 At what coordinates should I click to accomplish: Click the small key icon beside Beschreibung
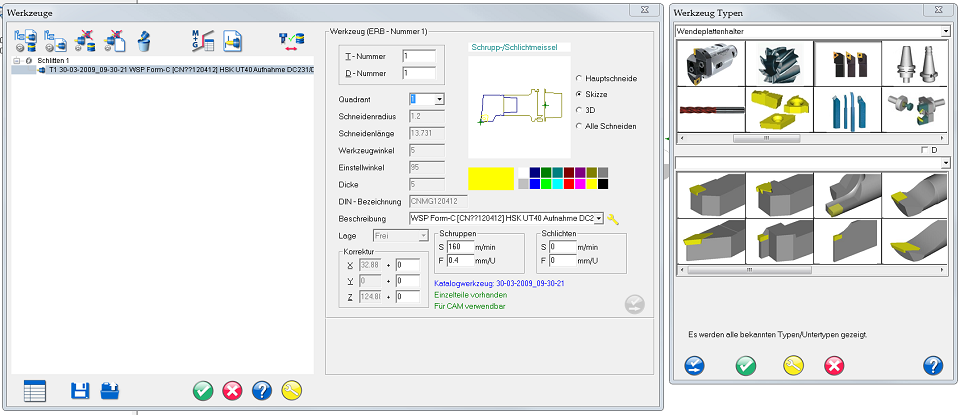point(613,218)
